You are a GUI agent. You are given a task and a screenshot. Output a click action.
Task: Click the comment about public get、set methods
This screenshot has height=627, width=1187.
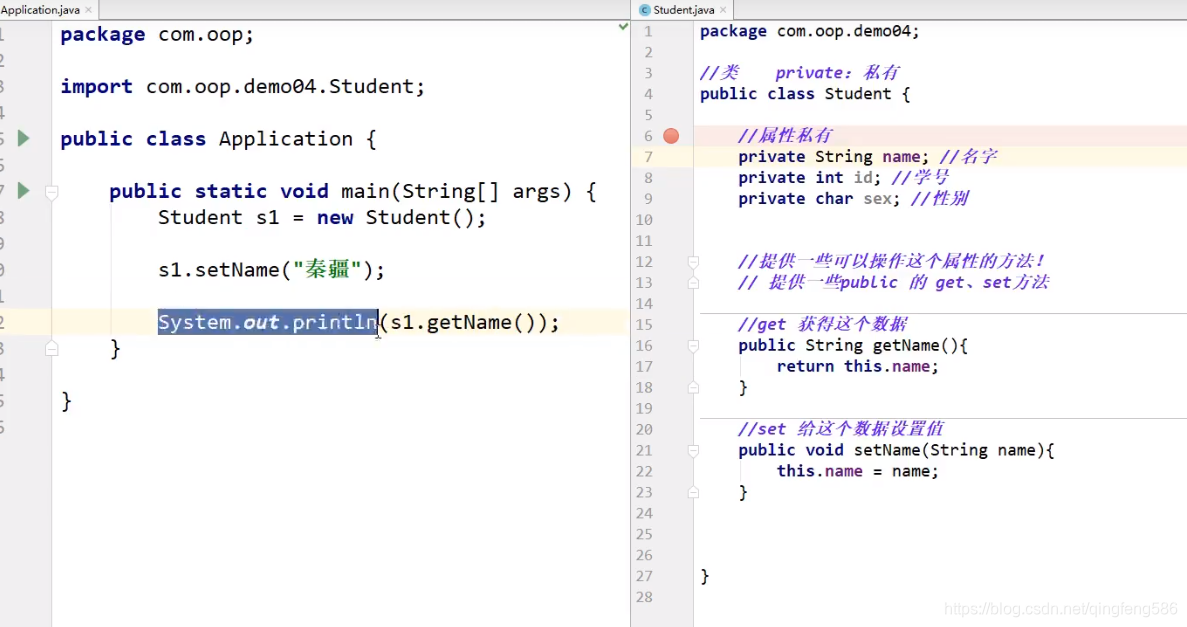(893, 282)
